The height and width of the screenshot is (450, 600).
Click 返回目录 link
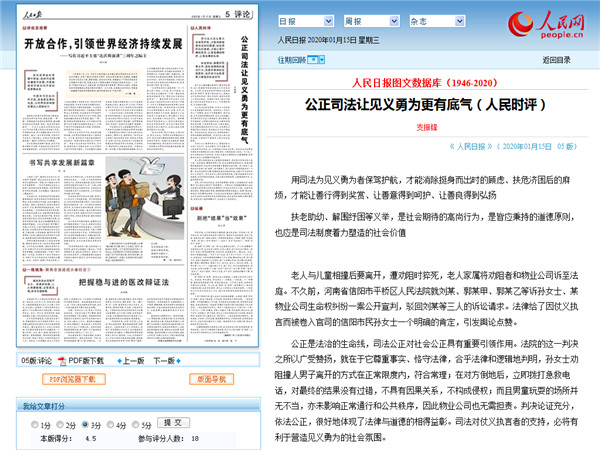[556, 60]
